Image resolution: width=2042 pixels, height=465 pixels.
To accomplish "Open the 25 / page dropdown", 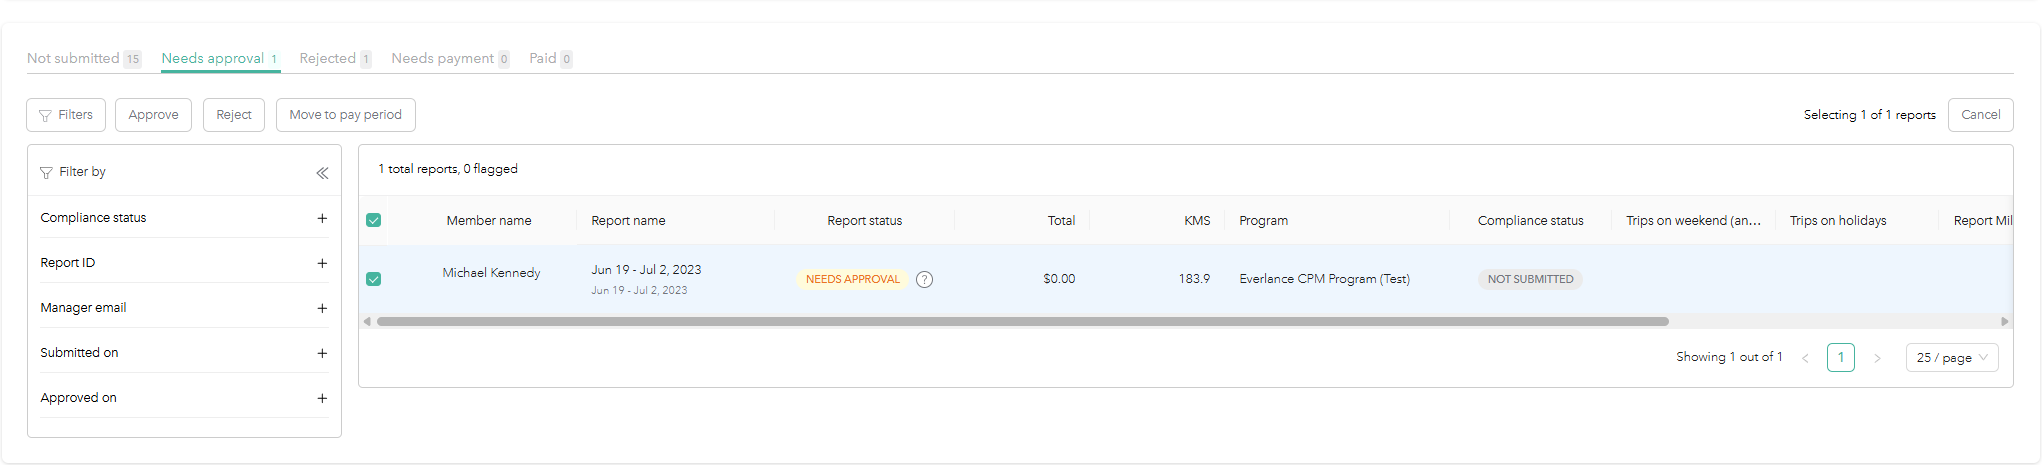I will tap(1951, 358).
